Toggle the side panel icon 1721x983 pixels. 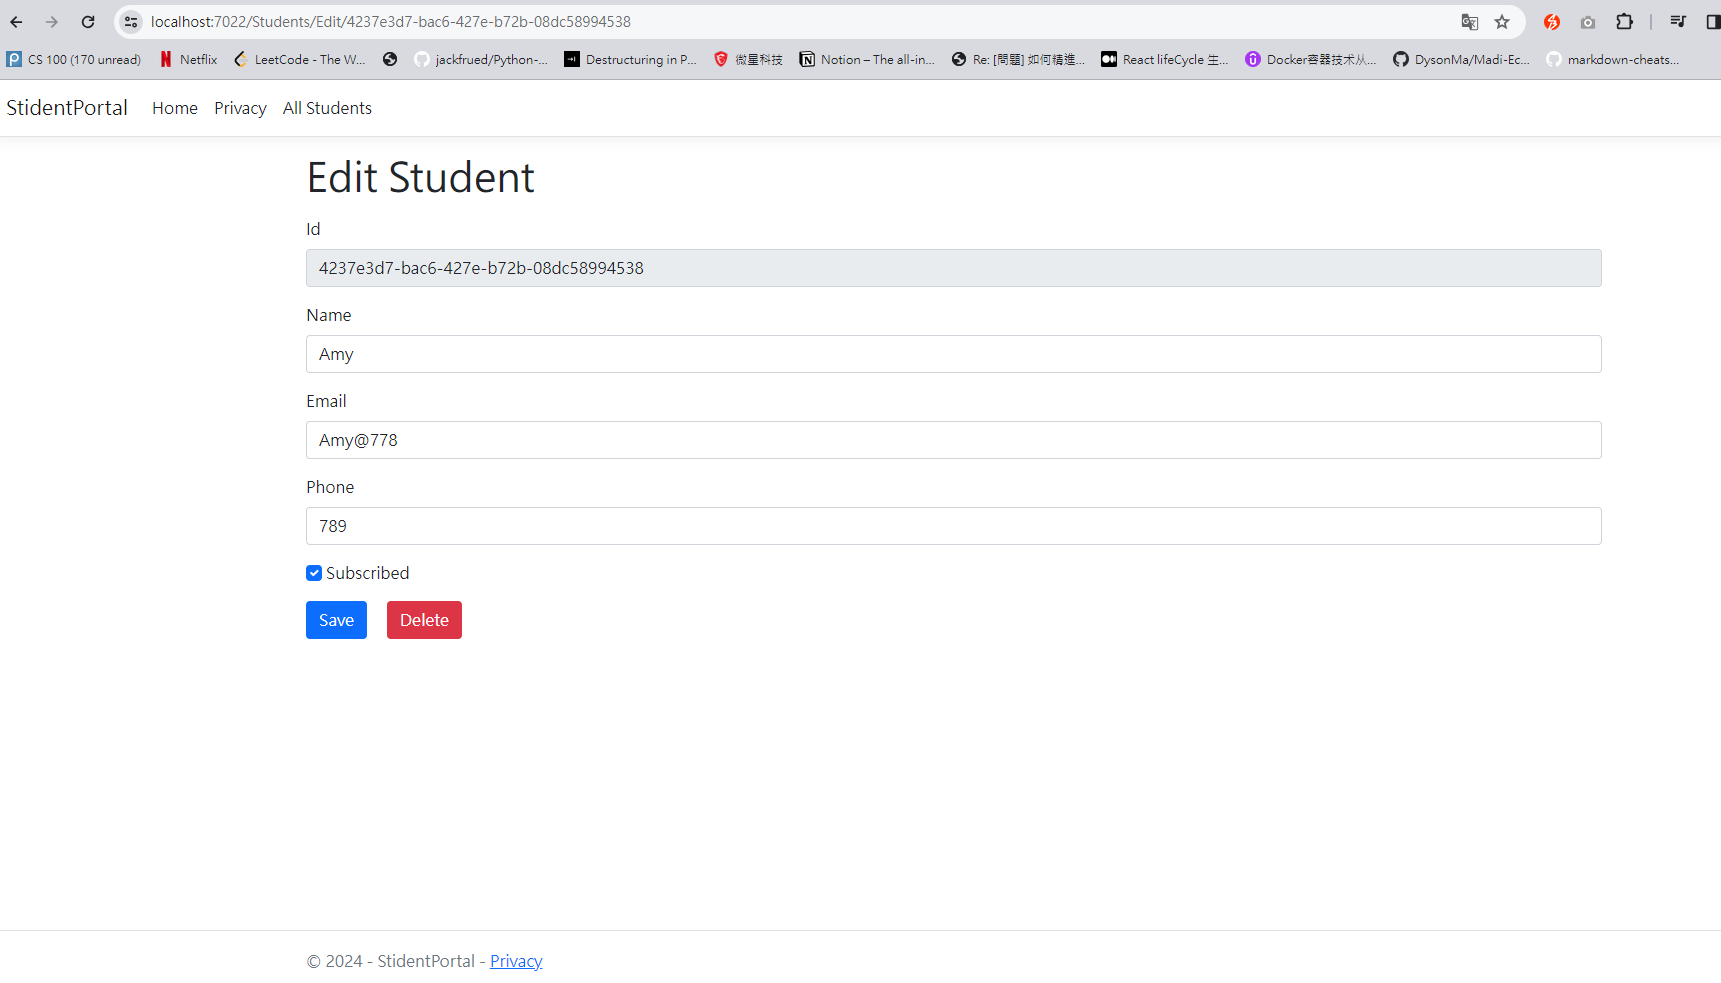[1712, 21]
